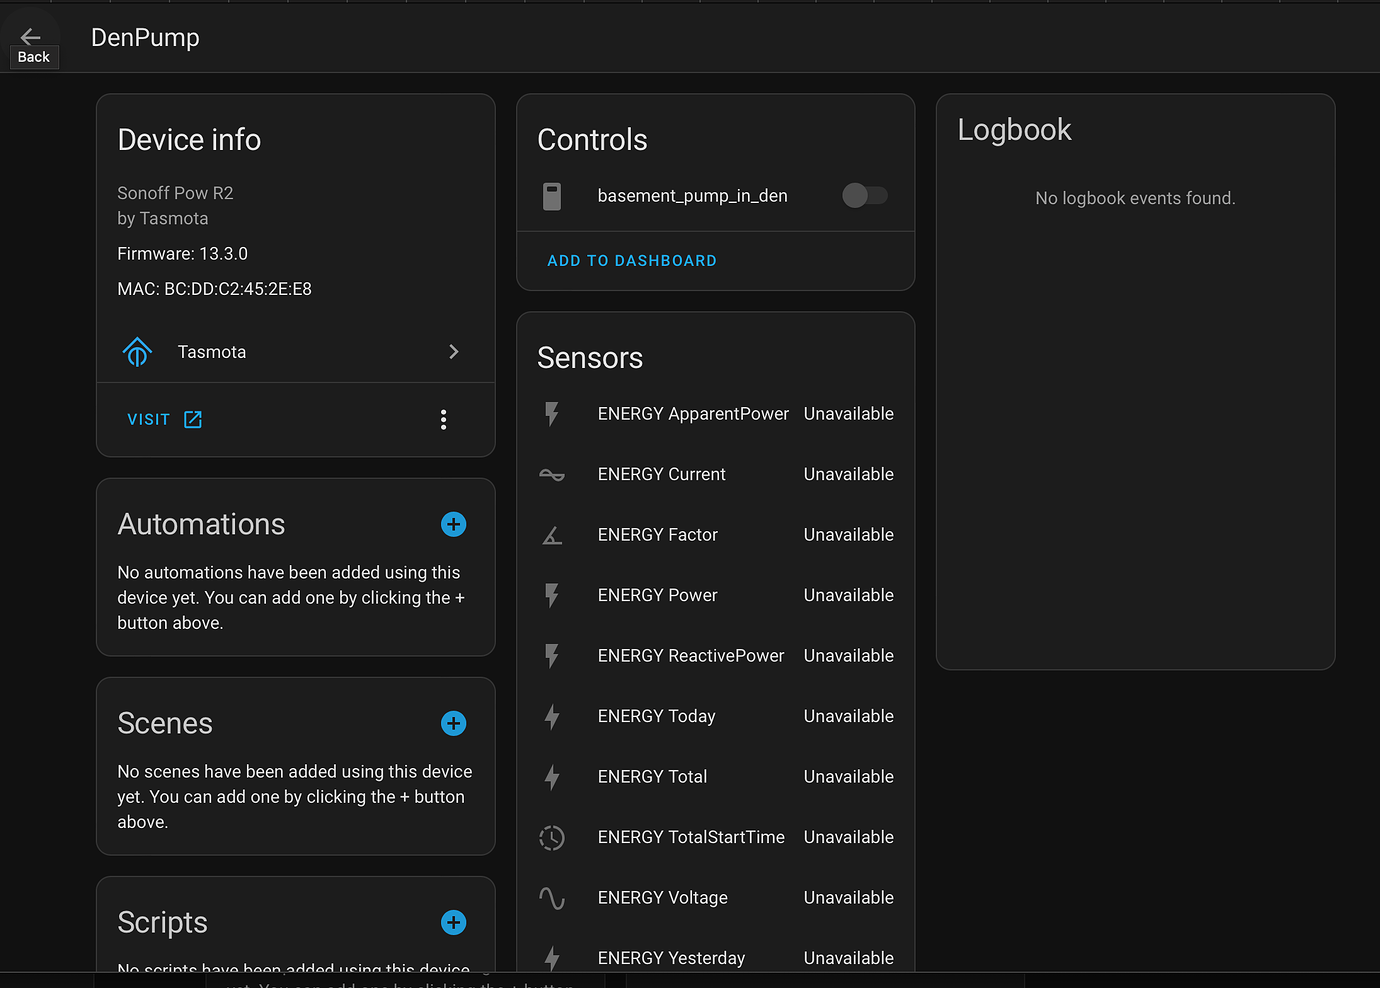This screenshot has height=988, width=1380.
Task: Click the basement_pump_in_den switch device icon
Action: pos(552,196)
